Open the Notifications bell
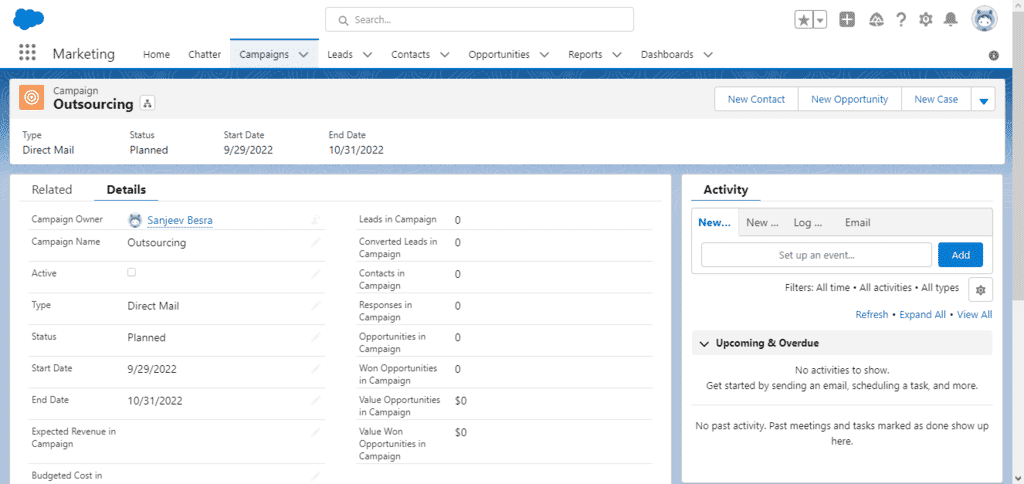 point(951,20)
